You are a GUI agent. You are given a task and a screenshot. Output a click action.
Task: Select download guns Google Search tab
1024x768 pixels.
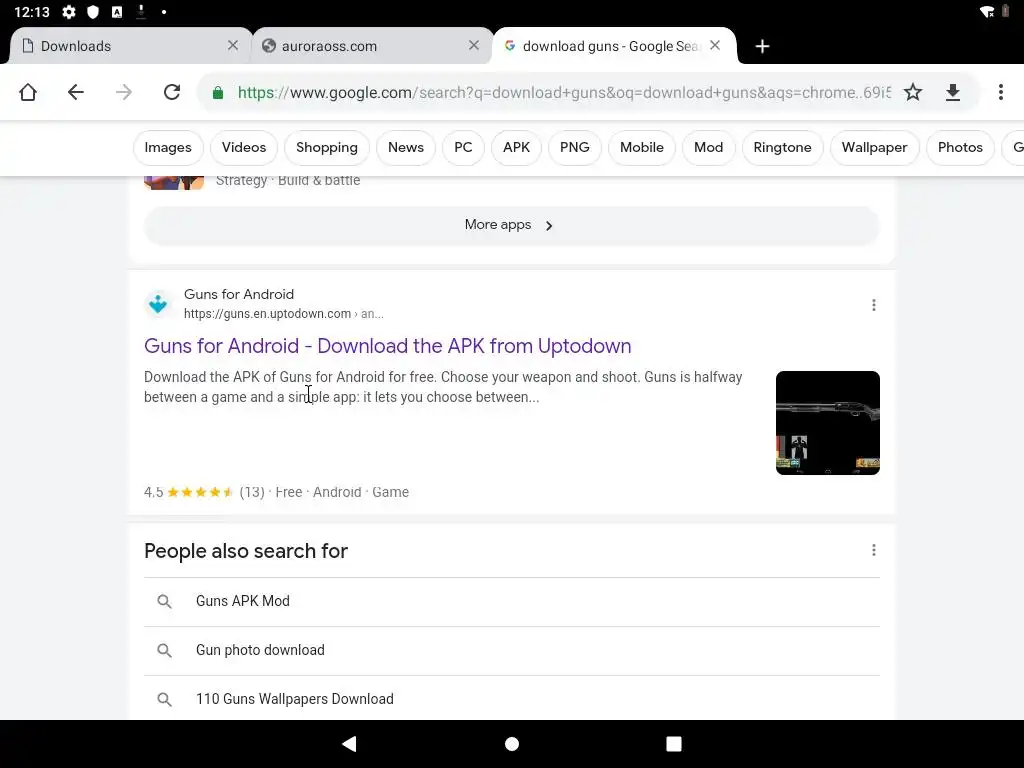(x=614, y=46)
